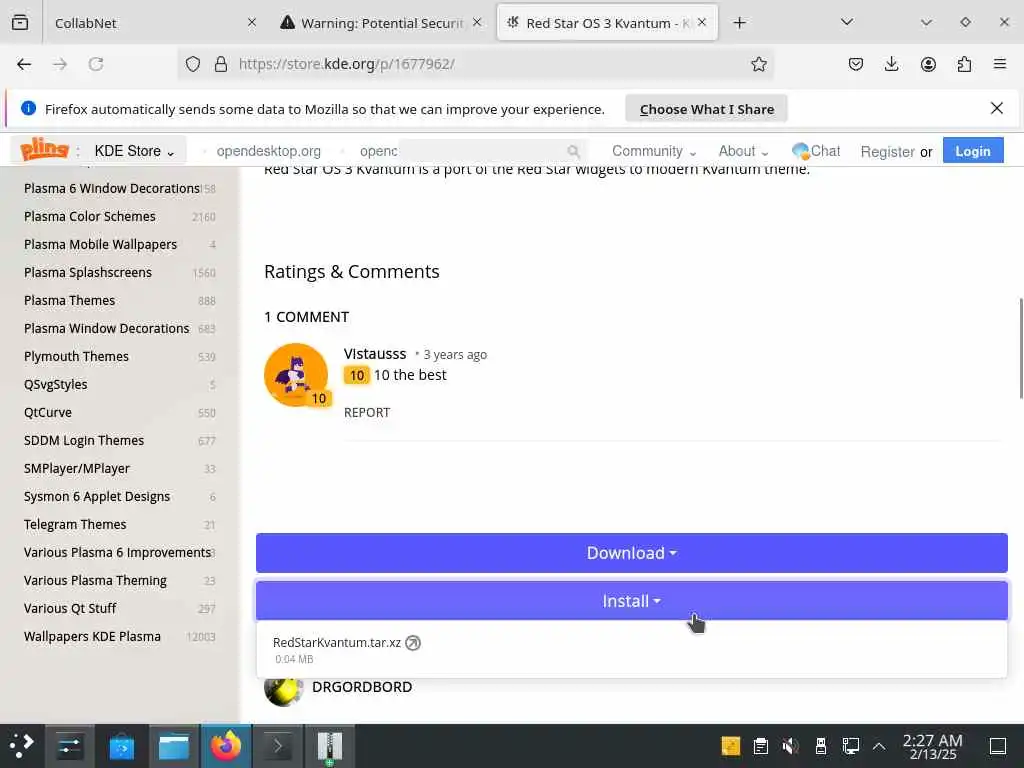
Task: Open Plasma Color Schemes category
Action: point(90,216)
